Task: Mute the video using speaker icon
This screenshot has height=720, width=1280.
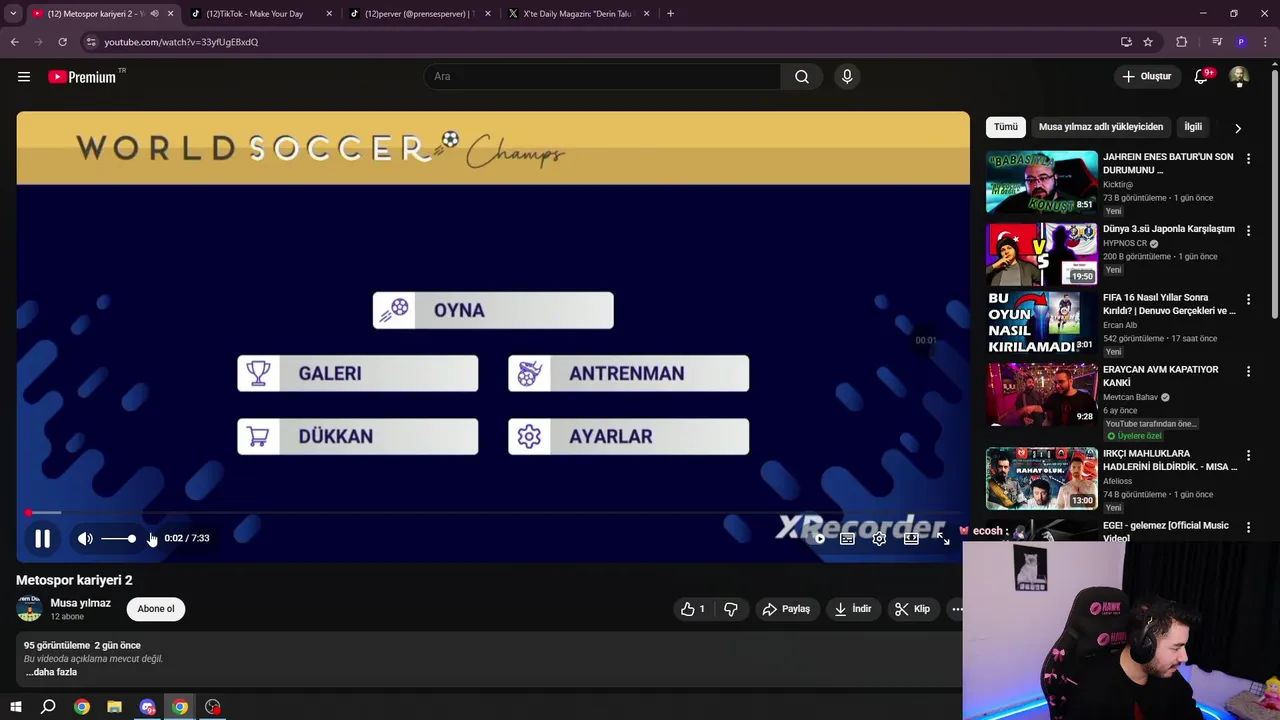Action: pos(85,539)
